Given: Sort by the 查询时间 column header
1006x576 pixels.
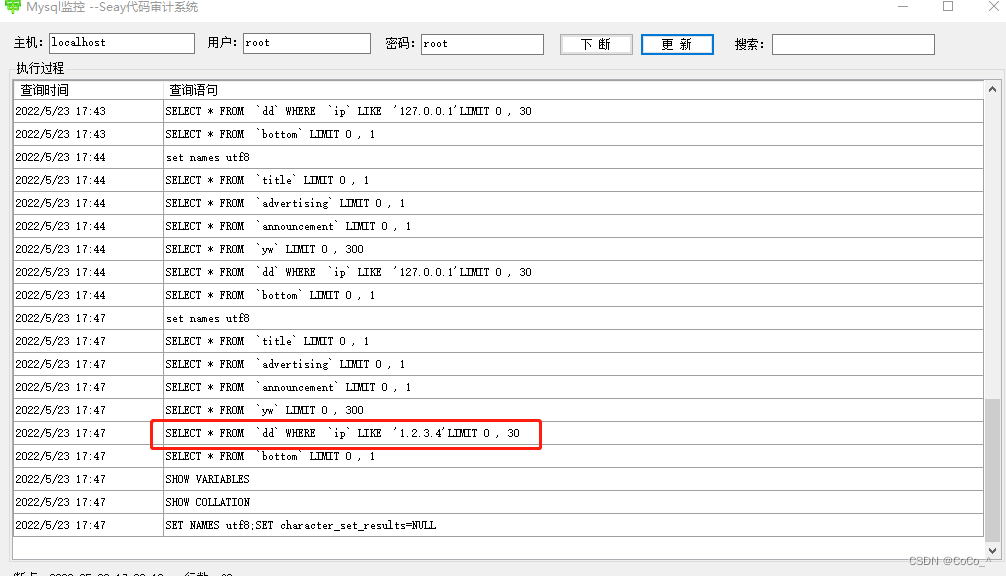Looking at the screenshot, I should click(89, 90).
